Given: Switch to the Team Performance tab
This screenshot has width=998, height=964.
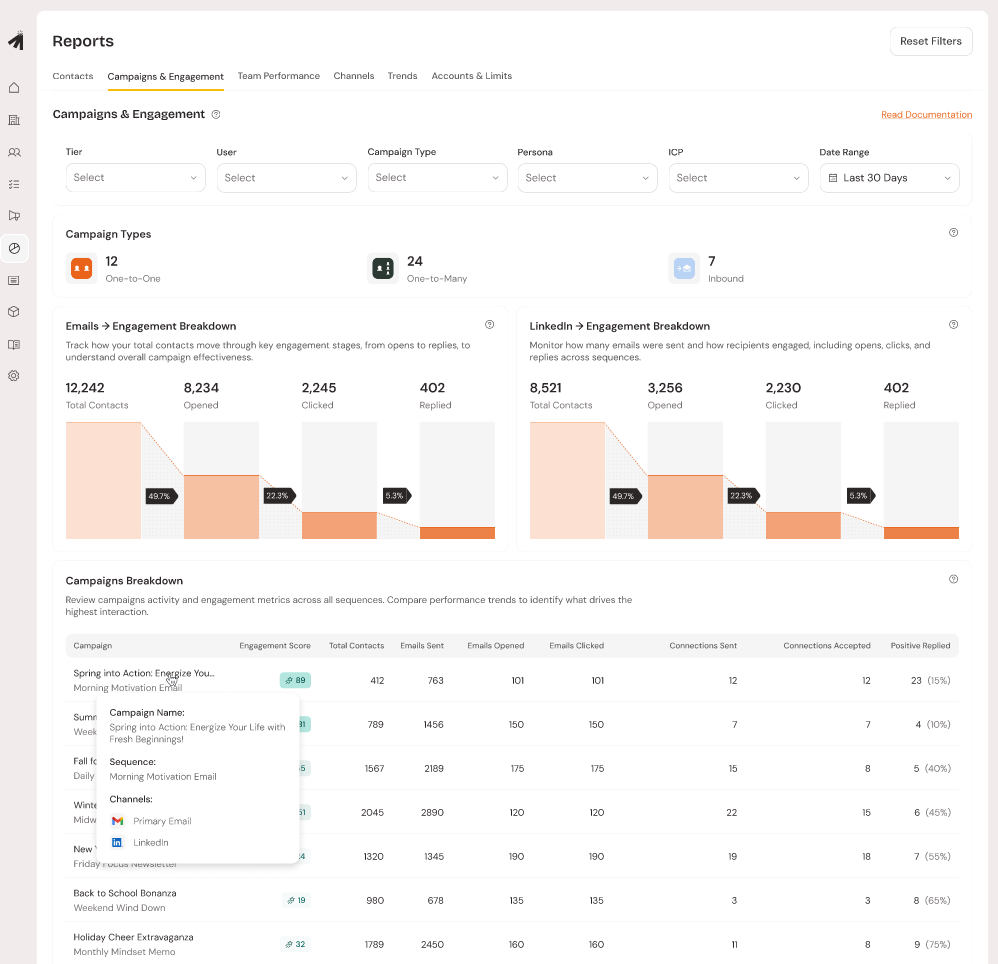Looking at the screenshot, I should pyautogui.click(x=278, y=76).
